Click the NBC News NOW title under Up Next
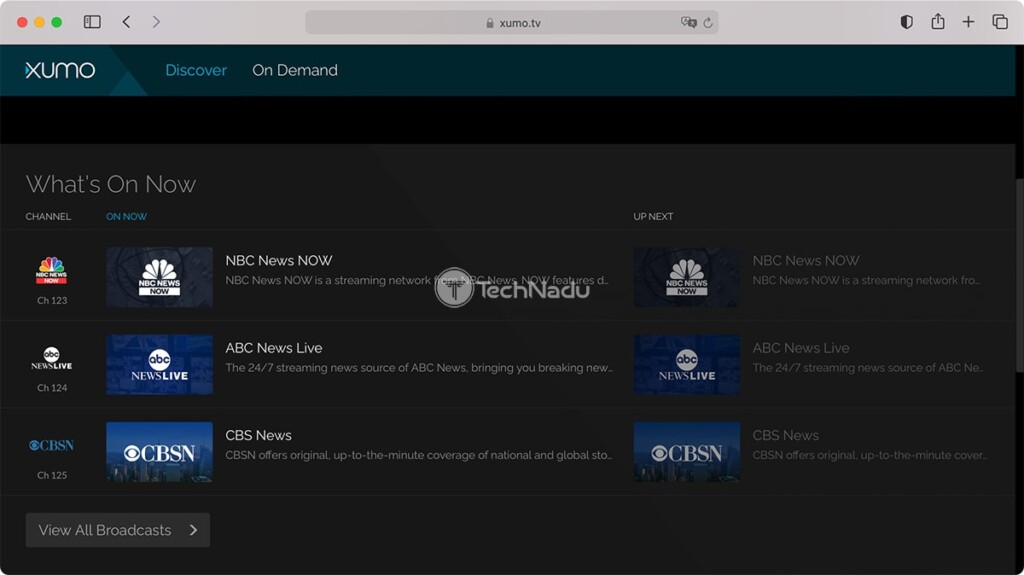The image size is (1024, 575). [x=806, y=261]
